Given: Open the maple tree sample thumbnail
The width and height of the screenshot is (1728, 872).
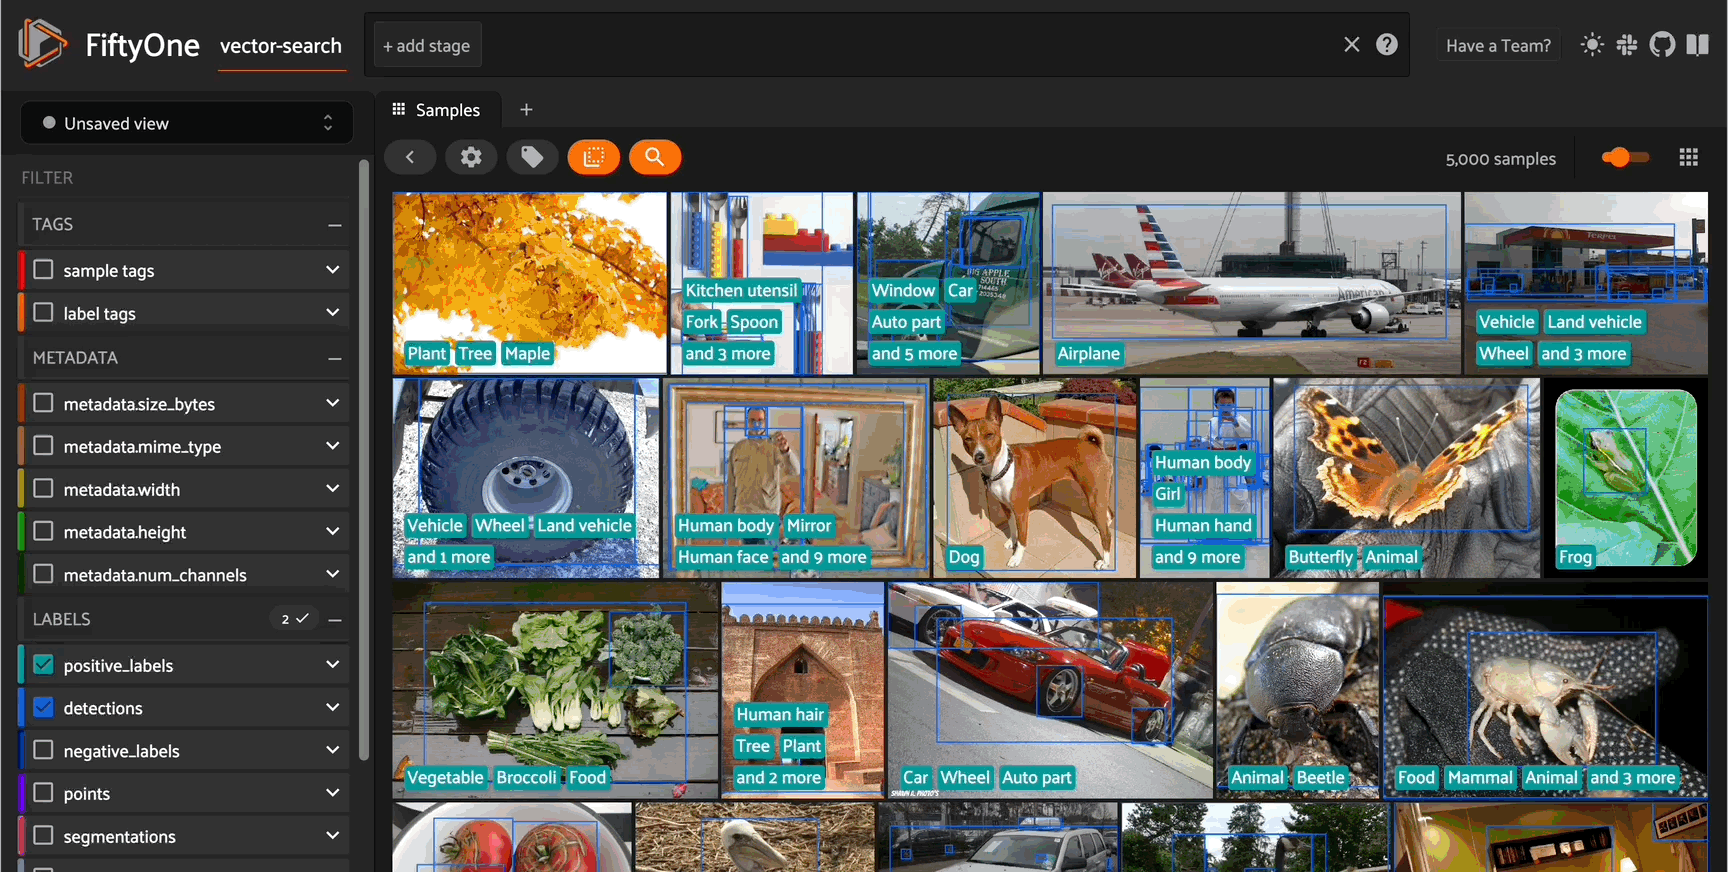Looking at the screenshot, I should coord(530,283).
